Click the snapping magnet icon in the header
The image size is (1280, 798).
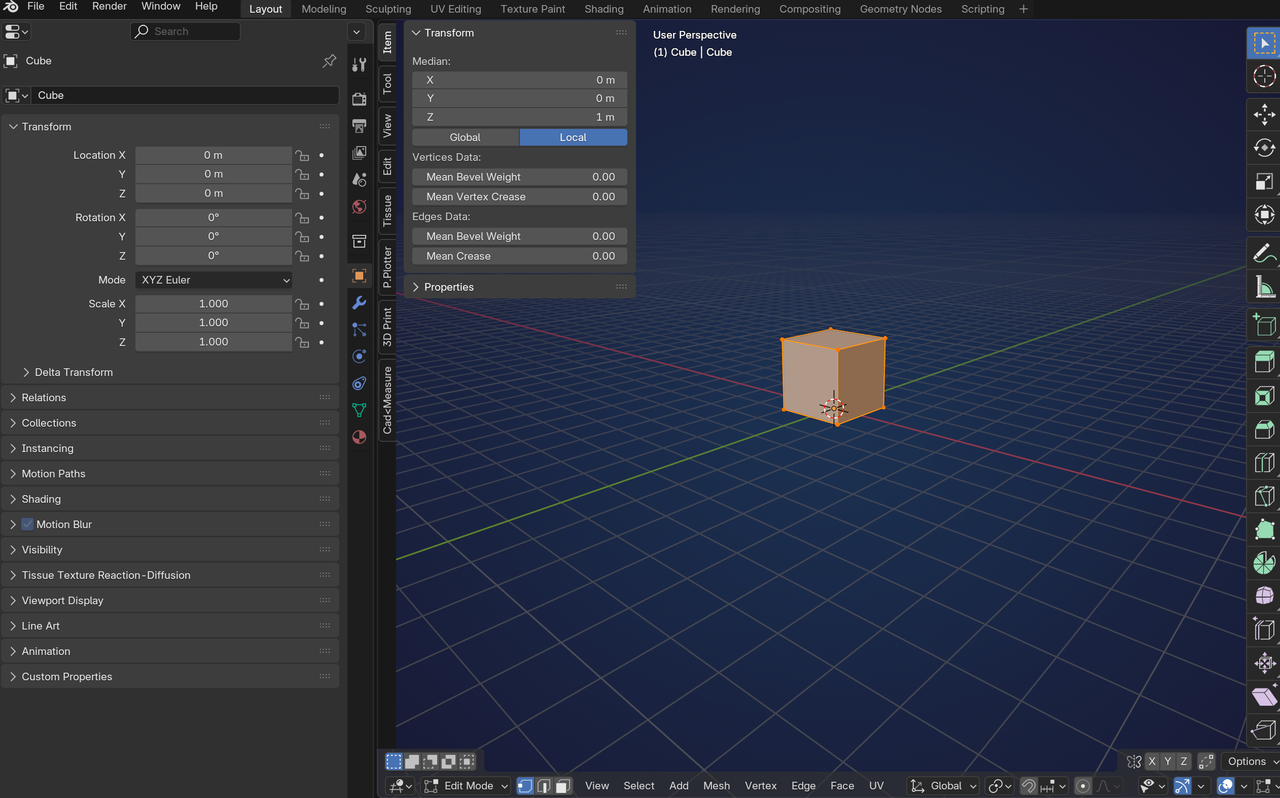pyautogui.click(x=1028, y=786)
